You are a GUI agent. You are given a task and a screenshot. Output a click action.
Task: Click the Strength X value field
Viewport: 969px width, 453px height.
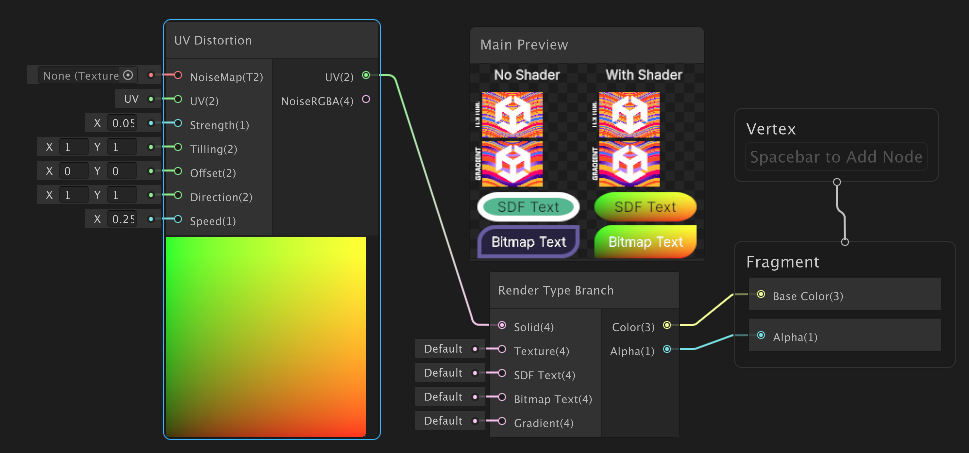coord(122,124)
